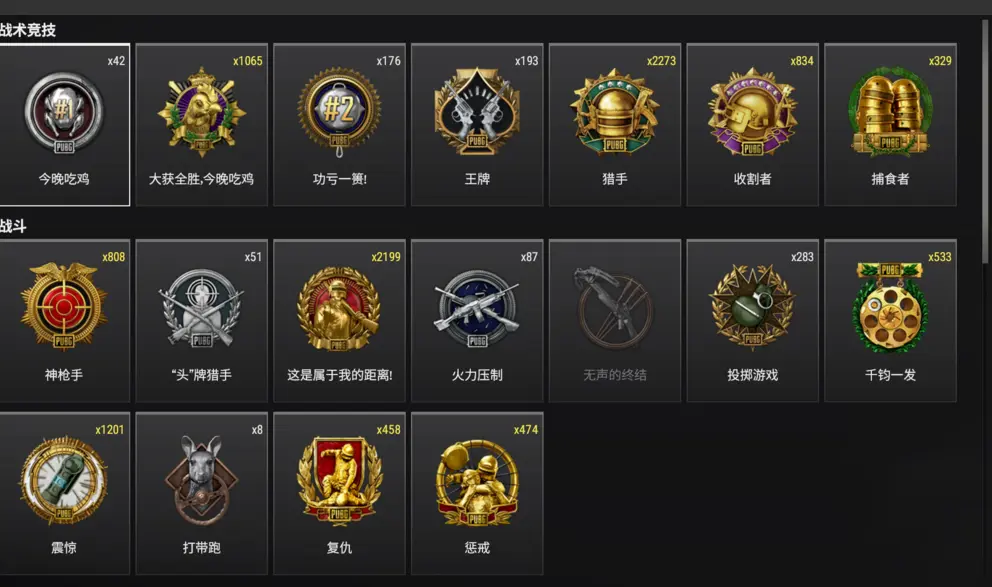Open the 投掷游戏 grenade medal
Viewport: 992px width, 587px height.
coord(753,321)
